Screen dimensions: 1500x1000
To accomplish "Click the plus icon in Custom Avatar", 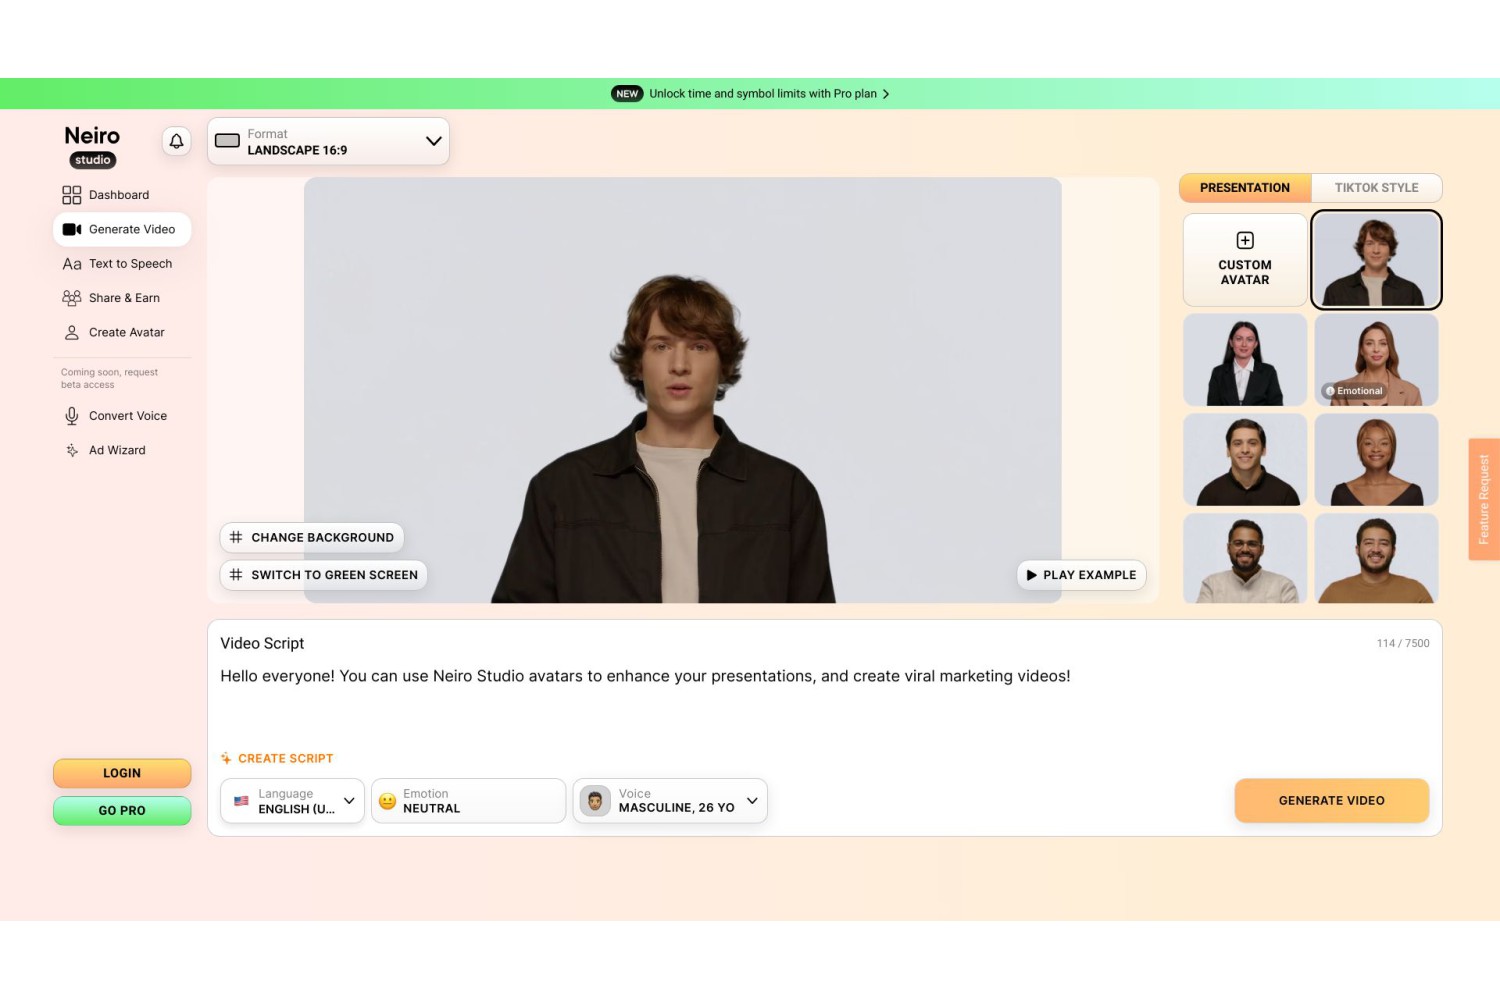I will [x=1245, y=240].
